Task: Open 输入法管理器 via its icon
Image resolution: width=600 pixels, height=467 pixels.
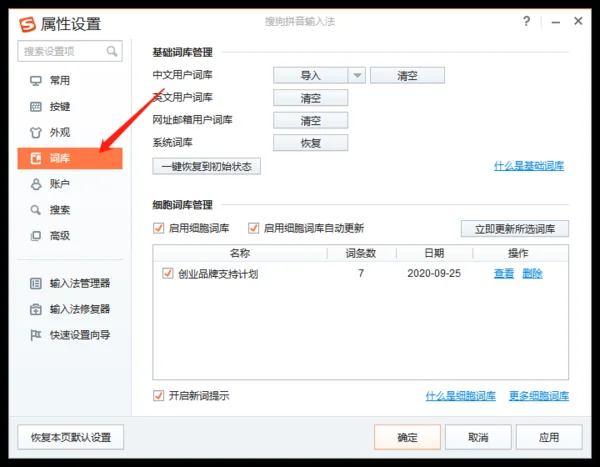Action: pos(36,284)
